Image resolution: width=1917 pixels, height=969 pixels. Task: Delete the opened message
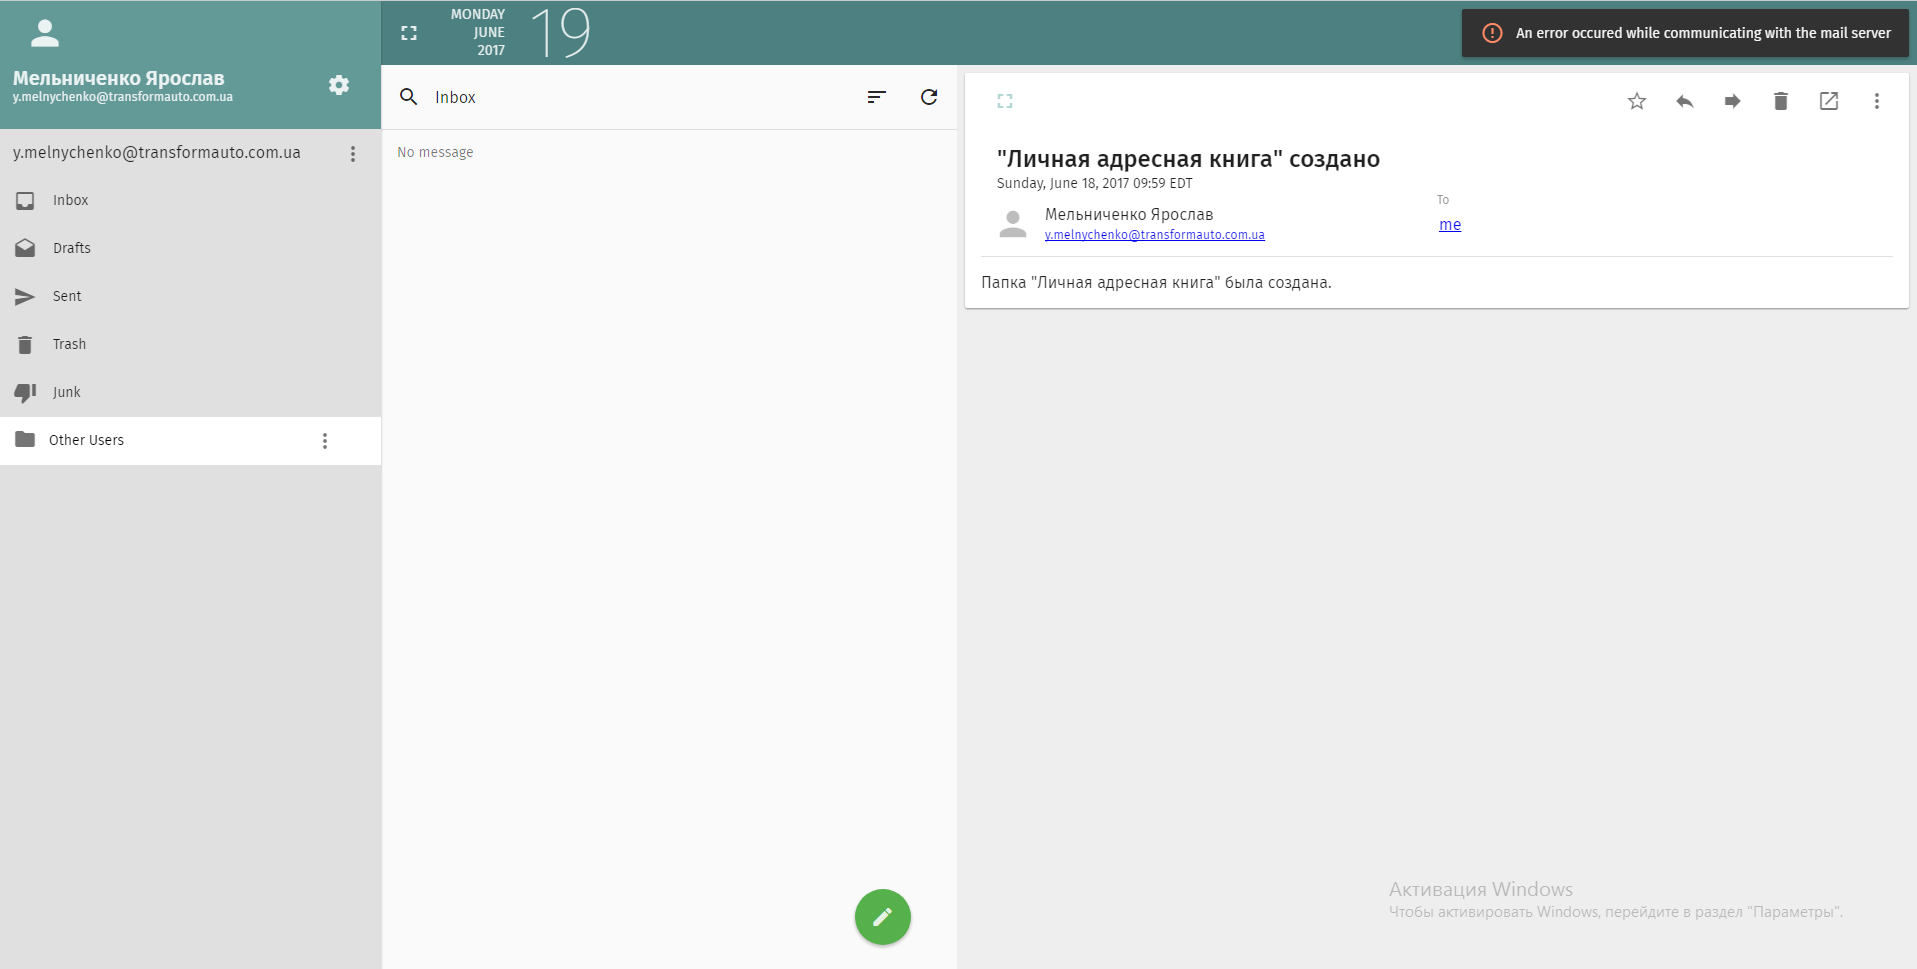tap(1781, 101)
